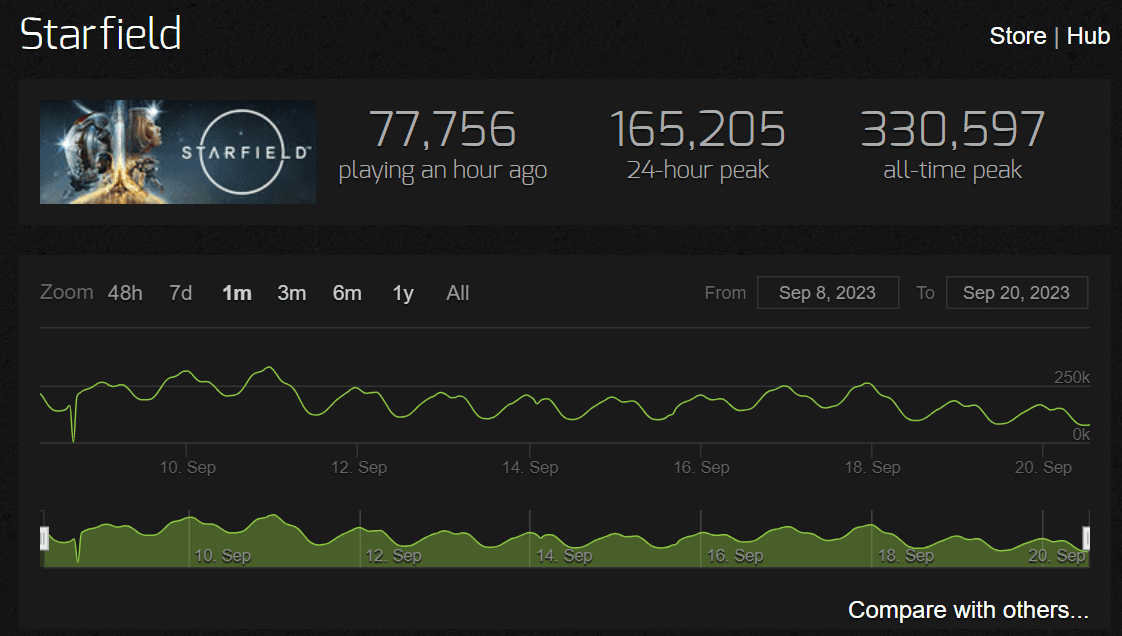The width and height of the screenshot is (1122, 636).
Task: Open the Starfield Store link
Action: tap(1017, 36)
